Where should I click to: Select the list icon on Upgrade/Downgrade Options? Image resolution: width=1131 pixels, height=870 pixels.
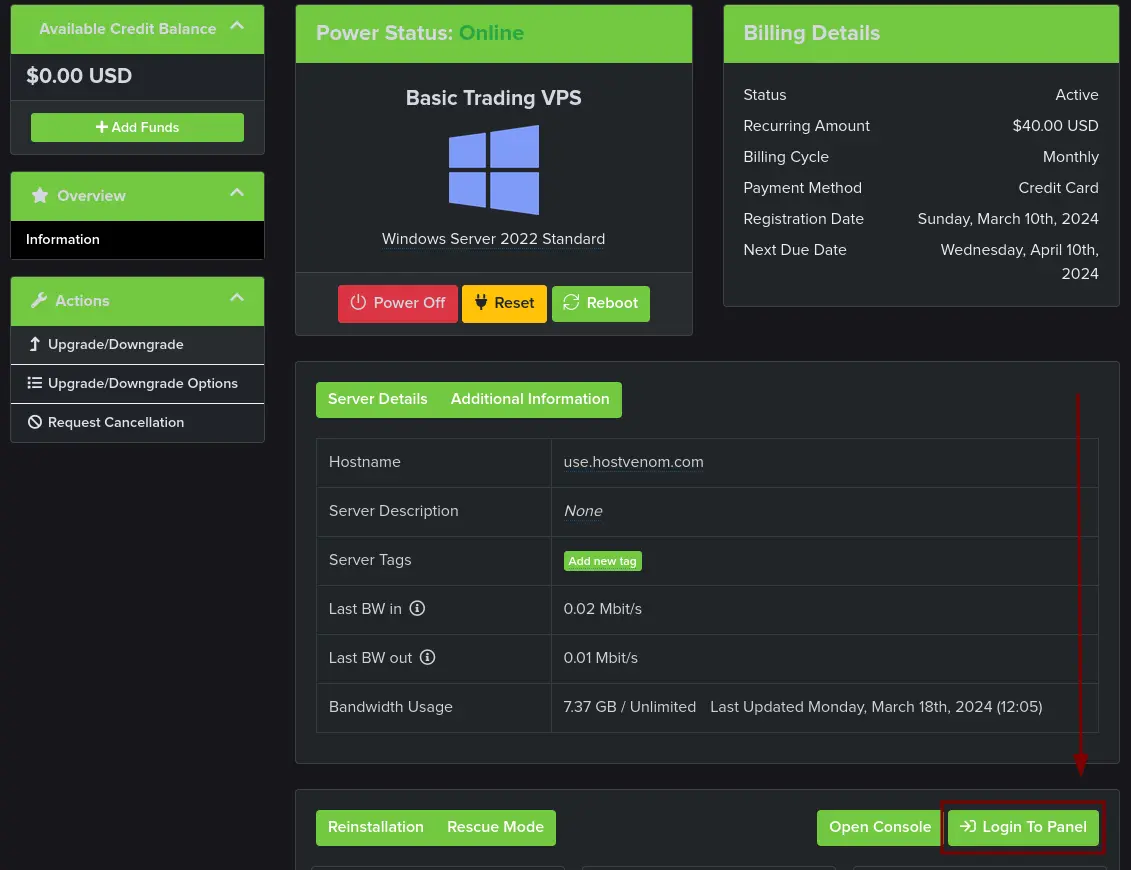point(36,383)
